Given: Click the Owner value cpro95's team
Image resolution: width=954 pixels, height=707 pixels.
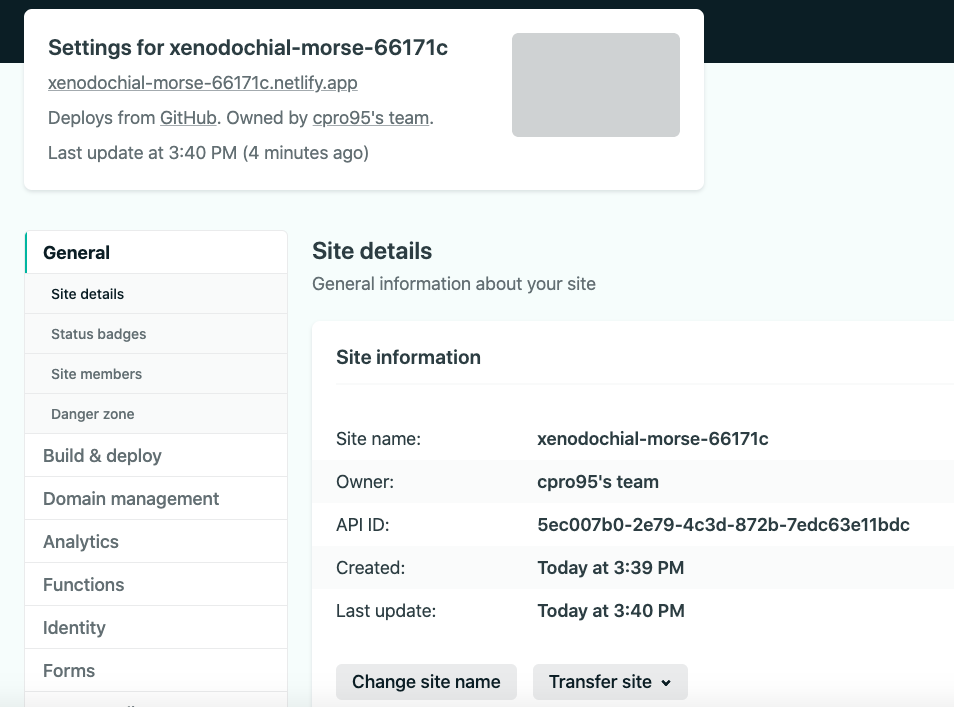Looking at the screenshot, I should click(x=598, y=482).
